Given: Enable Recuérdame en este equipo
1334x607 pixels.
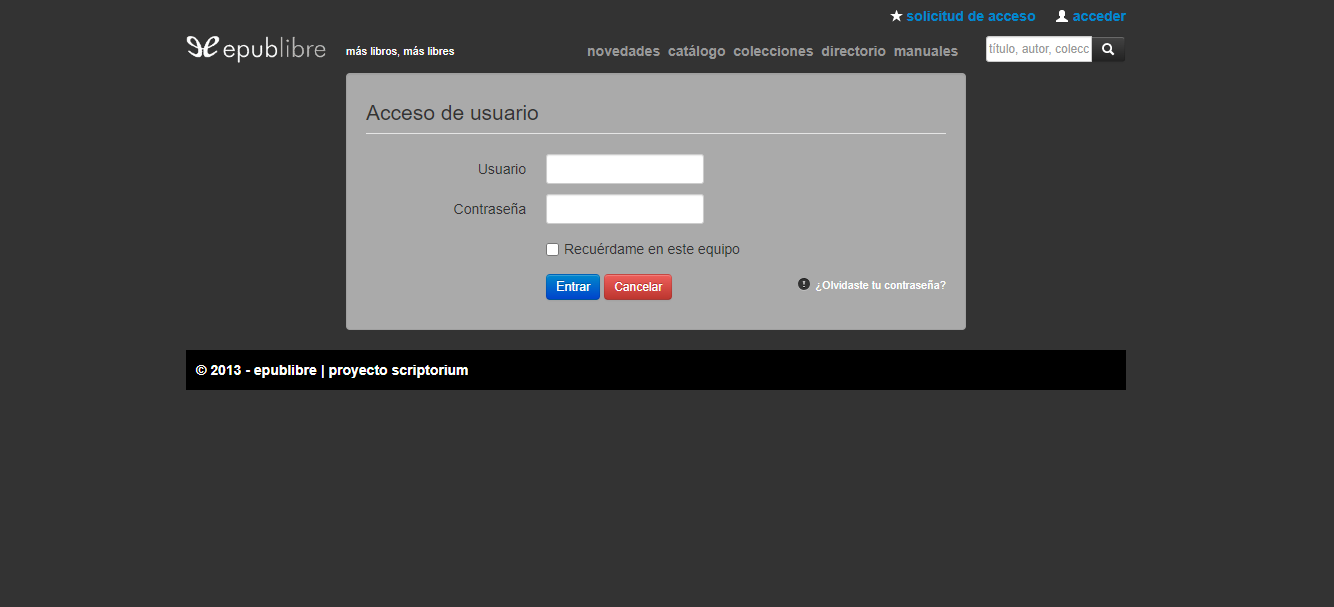Looking at the screenshot, I should (x=552, y=248).
